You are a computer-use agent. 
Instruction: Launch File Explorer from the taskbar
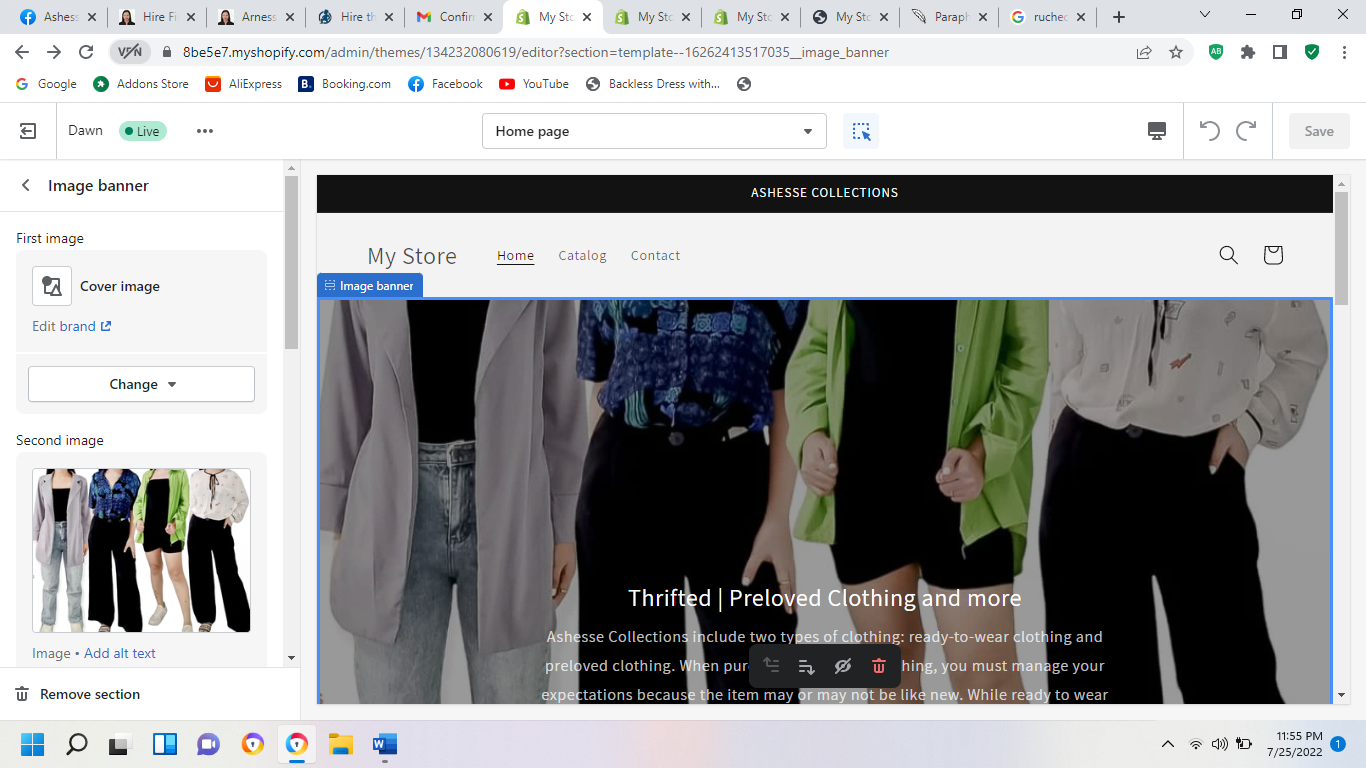[341, 744]
